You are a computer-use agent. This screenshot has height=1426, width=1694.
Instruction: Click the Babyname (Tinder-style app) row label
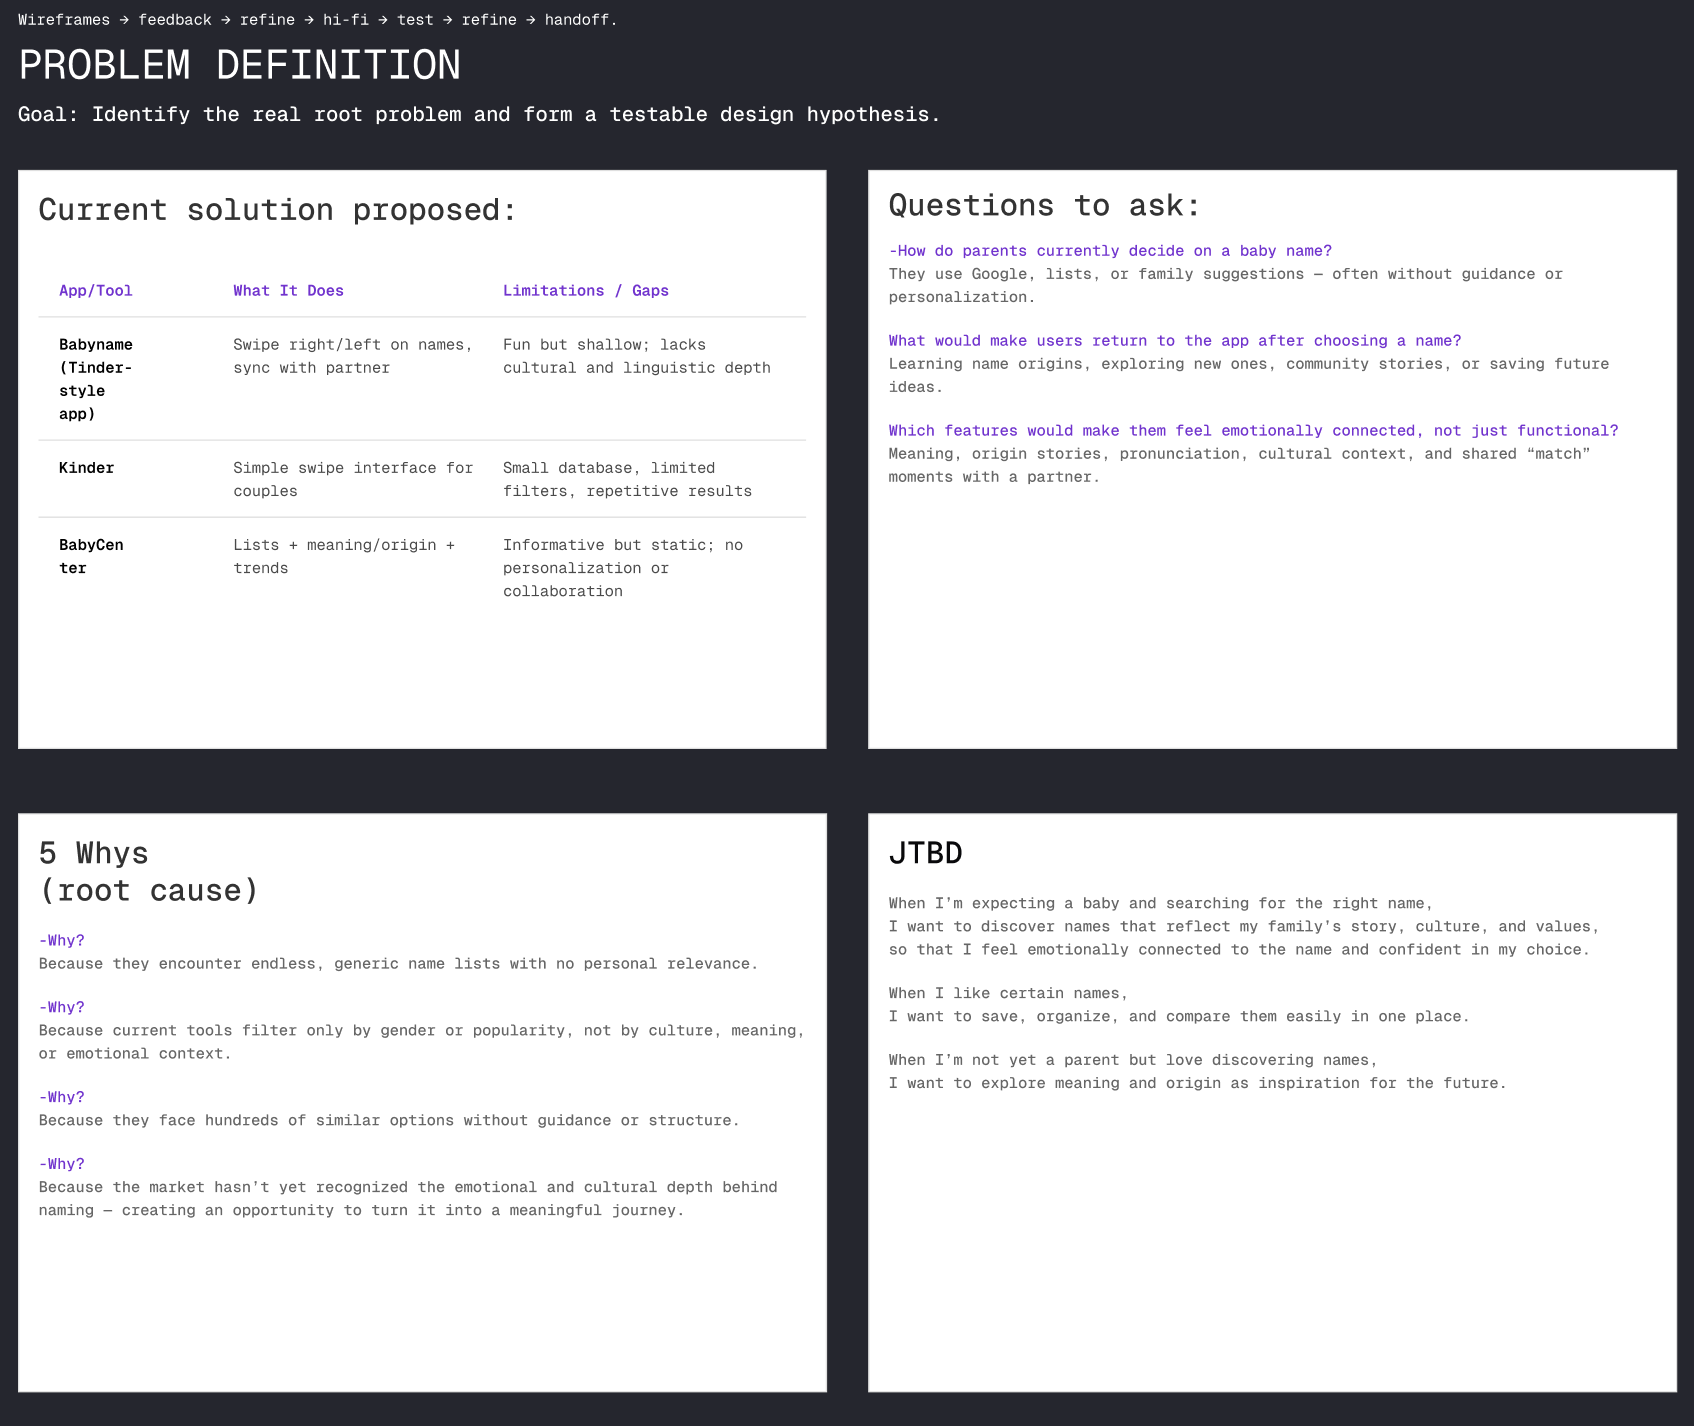tap(96, 379)
